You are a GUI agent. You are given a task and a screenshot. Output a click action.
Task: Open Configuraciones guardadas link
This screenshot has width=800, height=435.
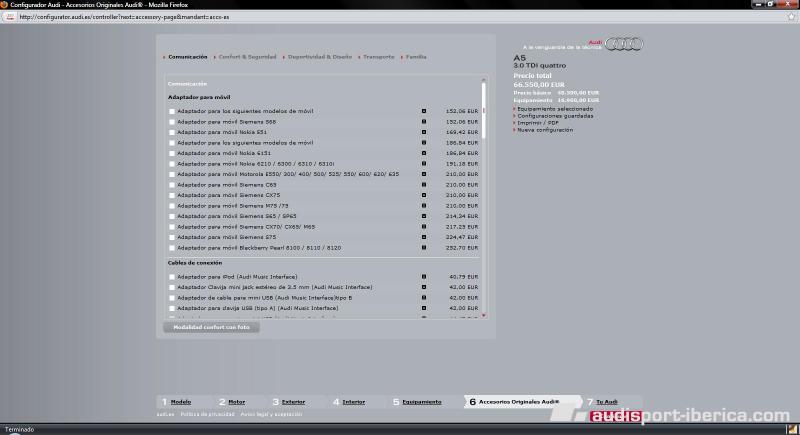555,116
